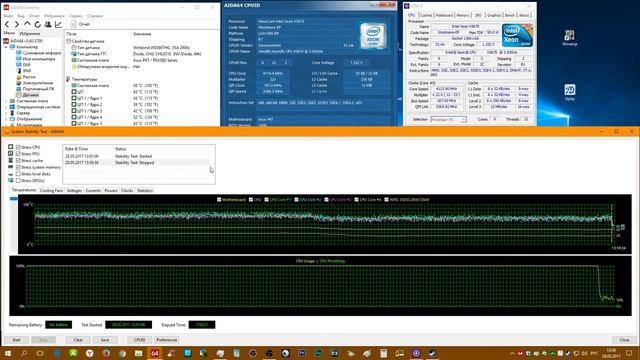Click the Clear button in Stability Test
Screen dimensions: 640x360
78,340
